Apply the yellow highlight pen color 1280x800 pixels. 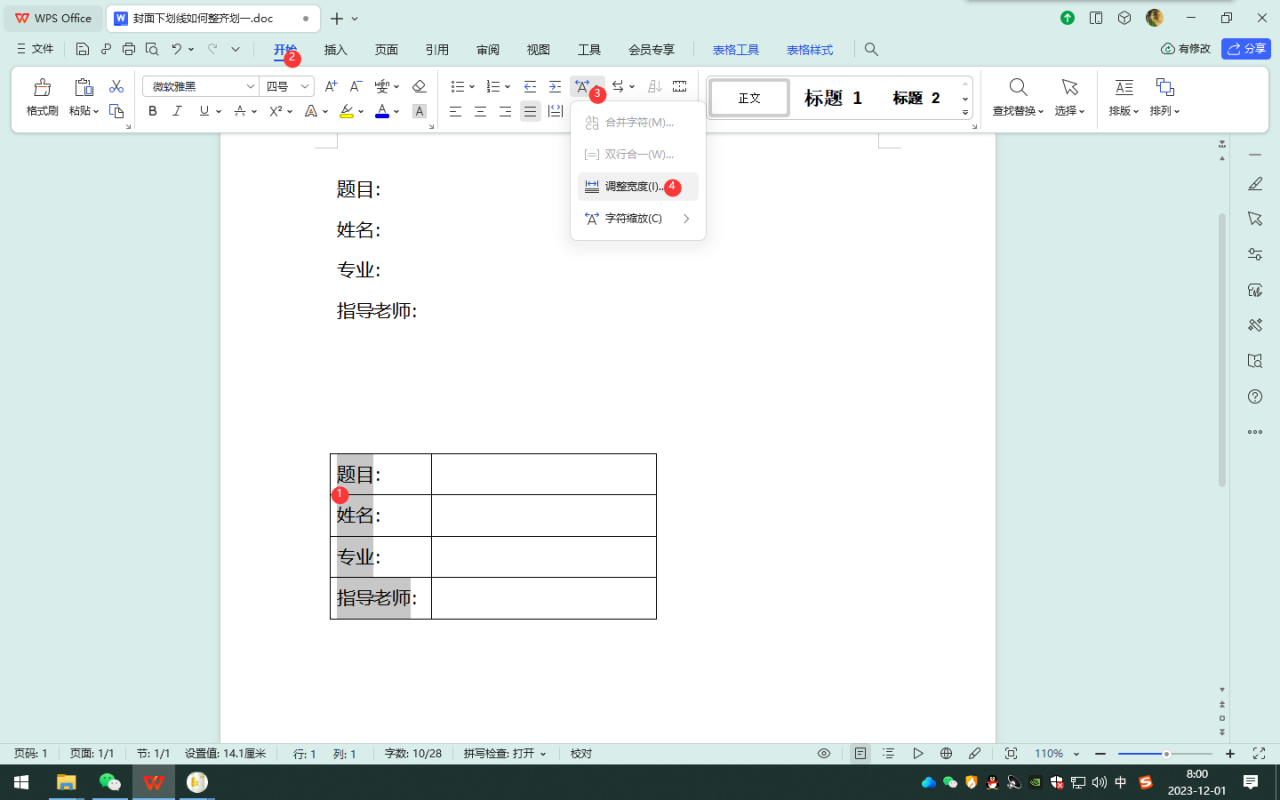pos(346,111)
